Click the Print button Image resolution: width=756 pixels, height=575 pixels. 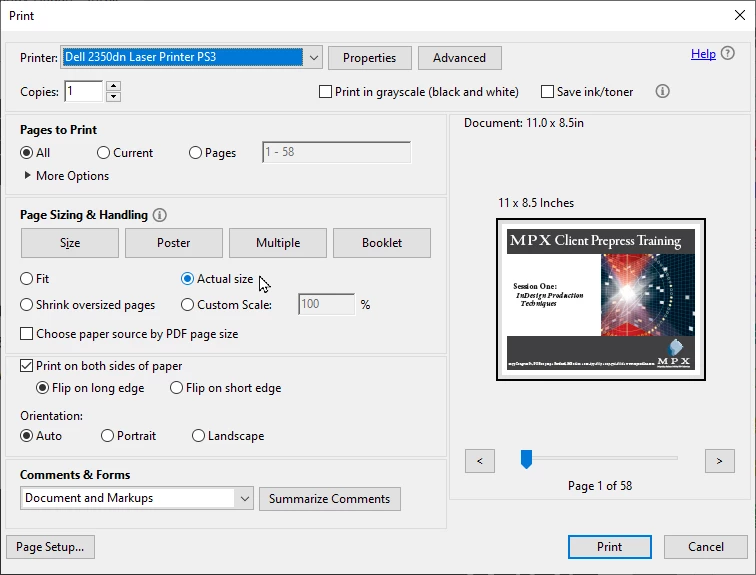pyautogui.click(x=609, y=547)
